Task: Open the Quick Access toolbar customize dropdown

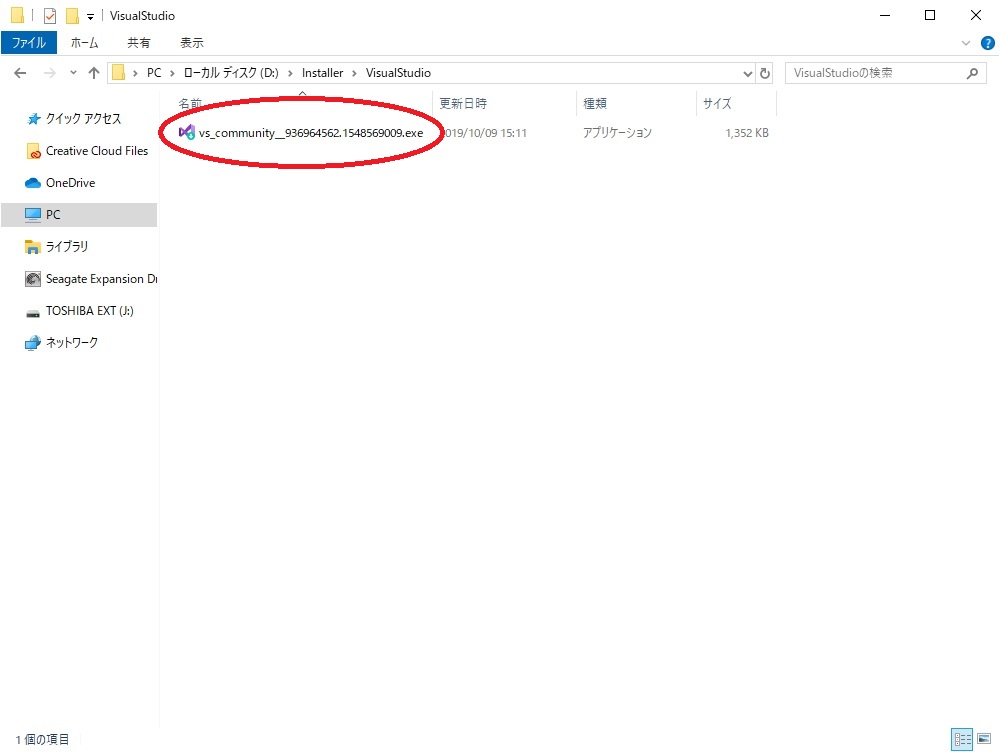Action: click(x=90, y=17)
